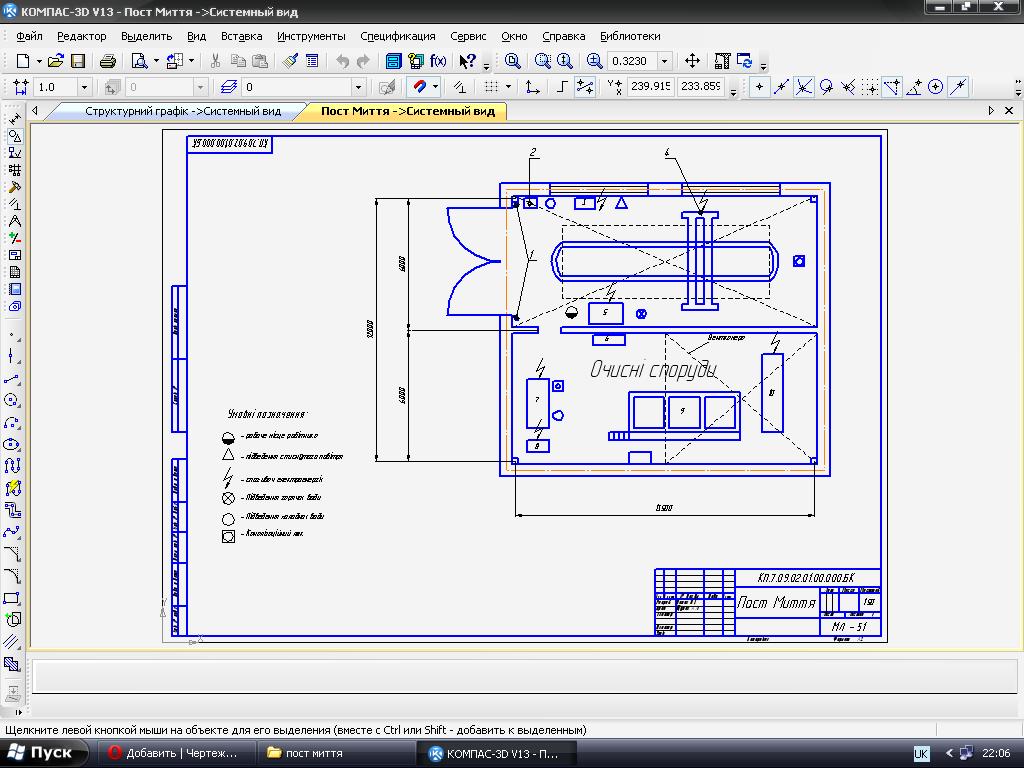The height and width of the screenshot is (768, 1024).
Task: Save the drawing with the floppy disk icon
Action: click(x=78, y=61)
